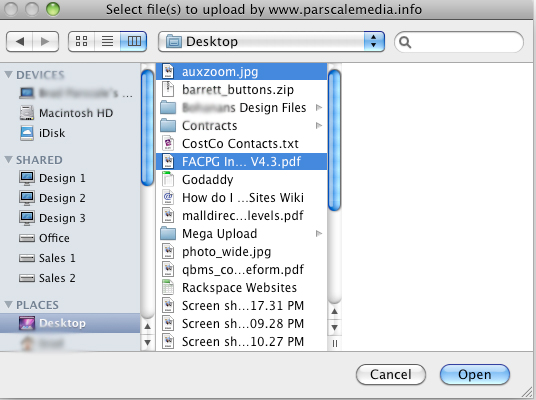Click the file list vertical scrollbar thumb

click(x=334, y=139)
